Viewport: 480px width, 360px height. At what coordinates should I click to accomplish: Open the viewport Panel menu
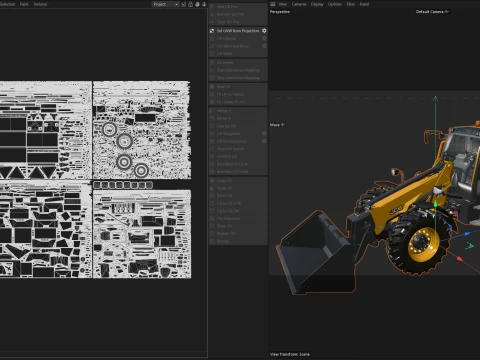[364, 4]
